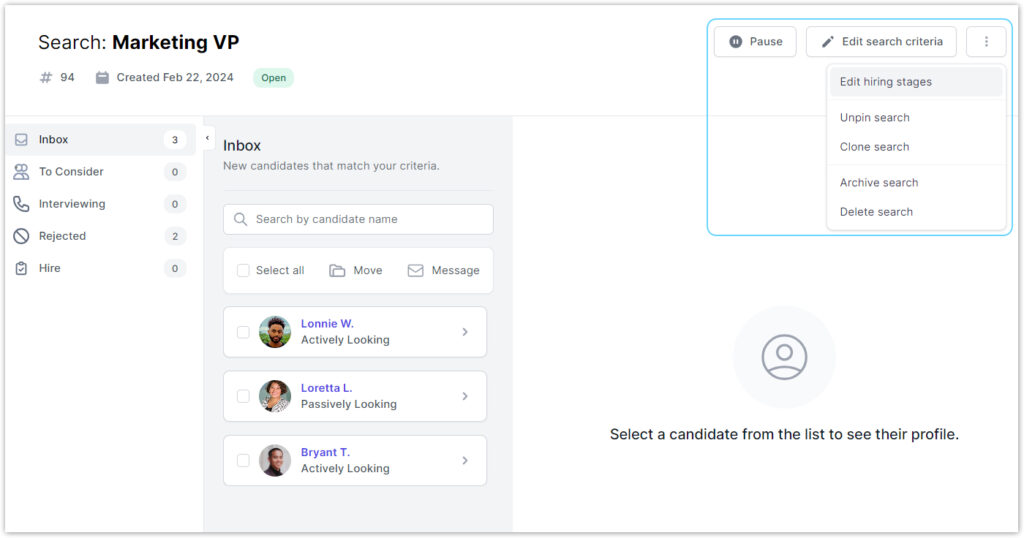Select Bryant T.'s checkbox
This screenshot has height=538, width=1024.
243,461
